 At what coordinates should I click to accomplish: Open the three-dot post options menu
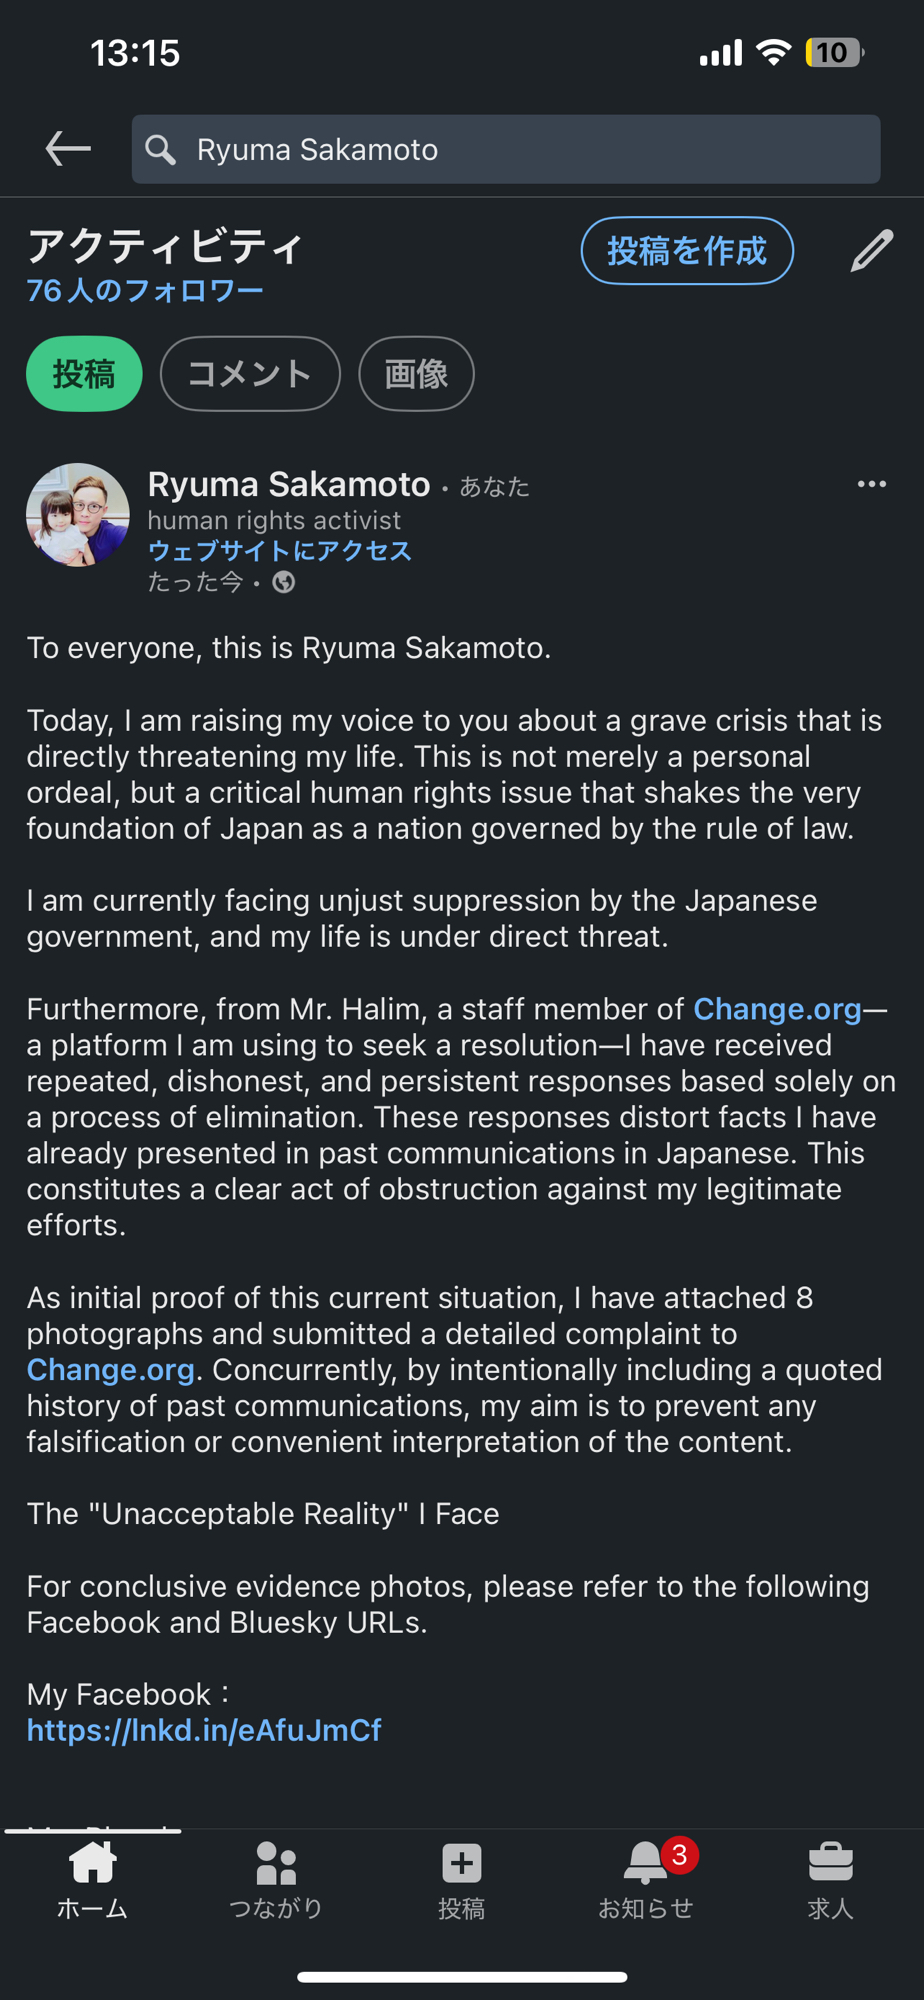pos(871,484)
